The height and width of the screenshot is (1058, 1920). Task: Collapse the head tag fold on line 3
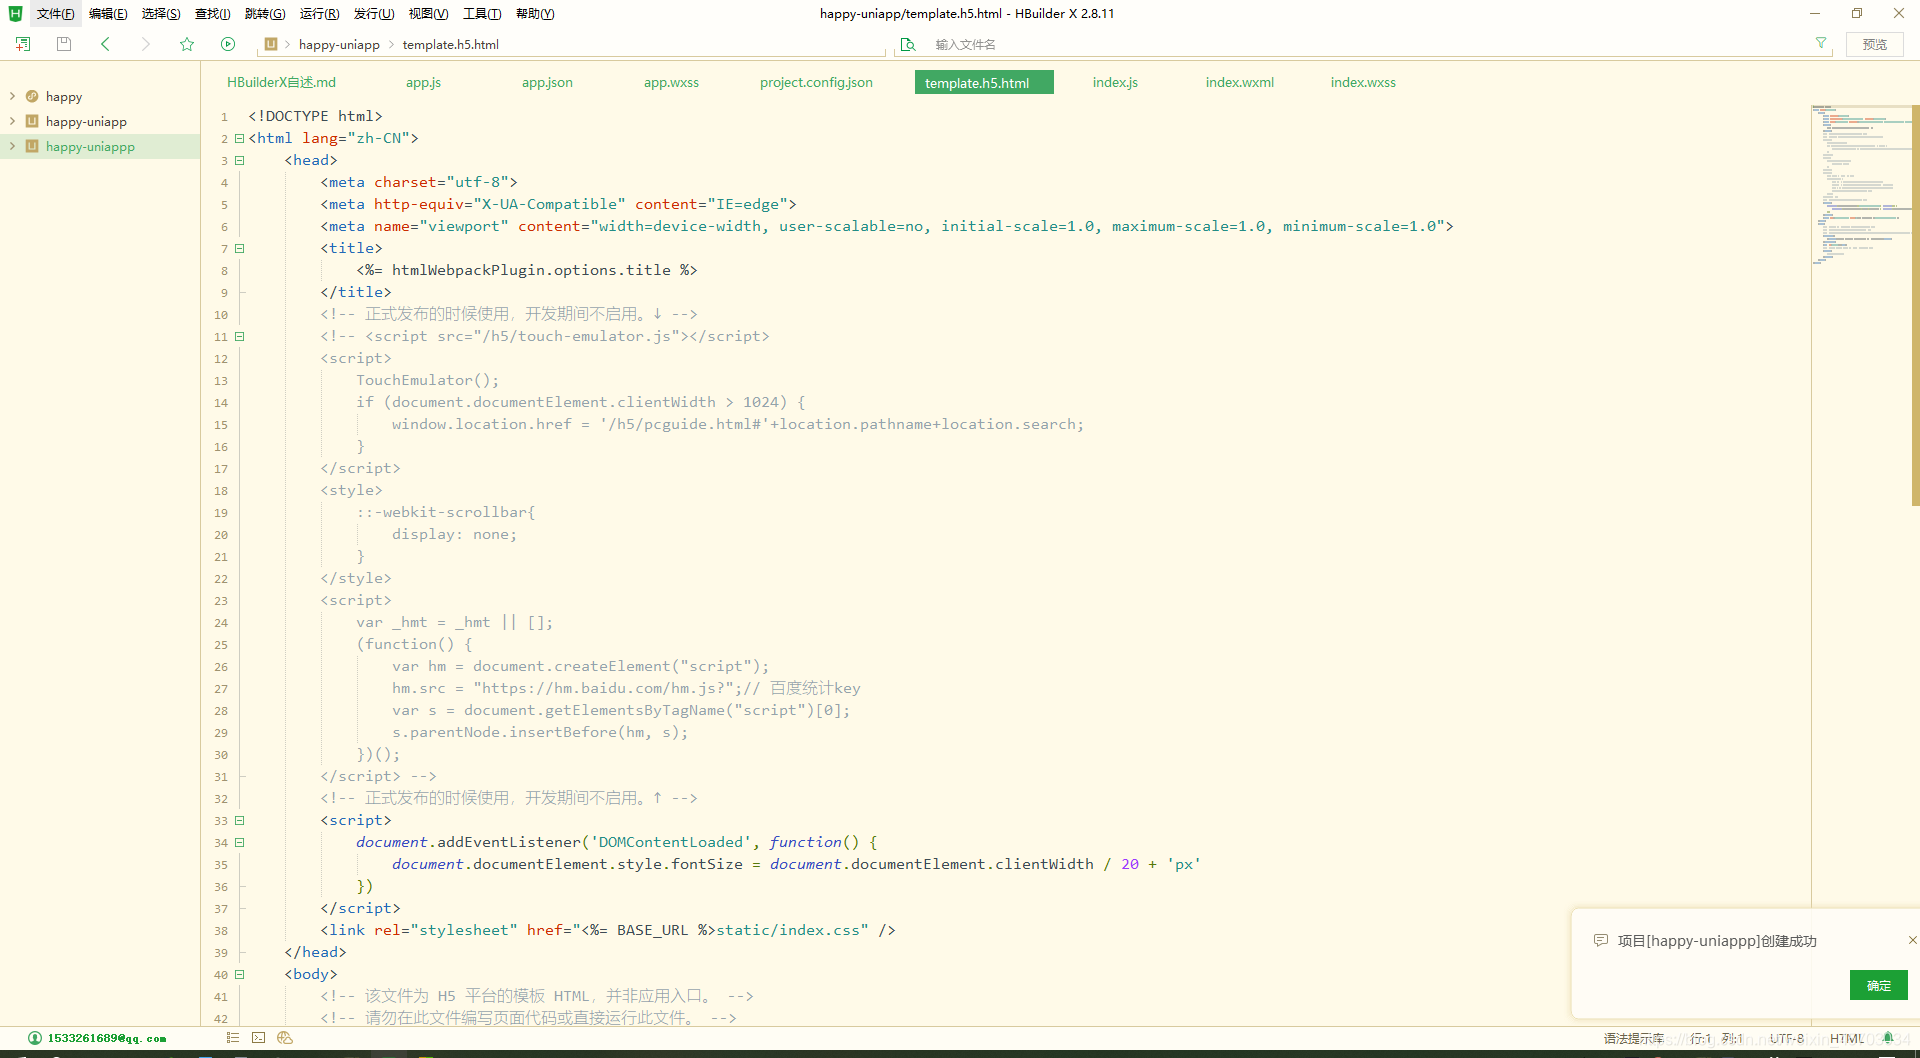click(240, 160)
